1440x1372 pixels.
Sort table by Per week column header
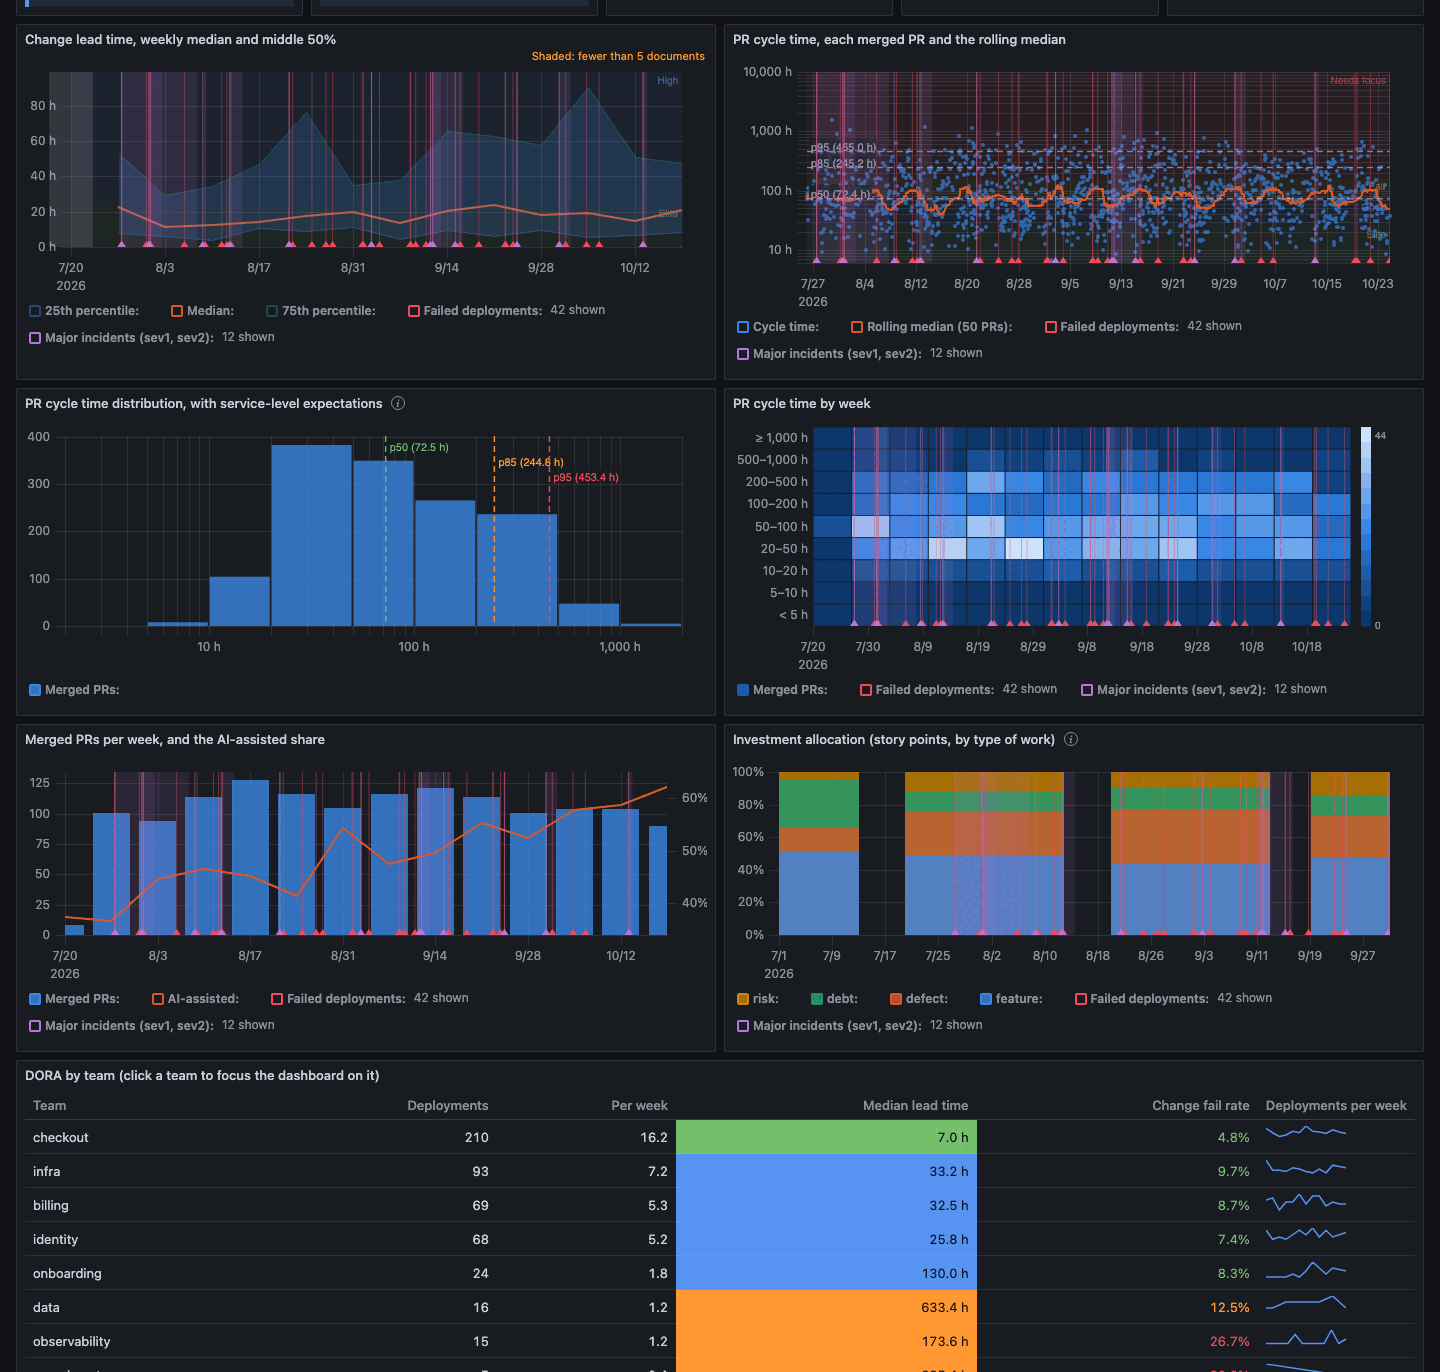tap(639, 1105)
